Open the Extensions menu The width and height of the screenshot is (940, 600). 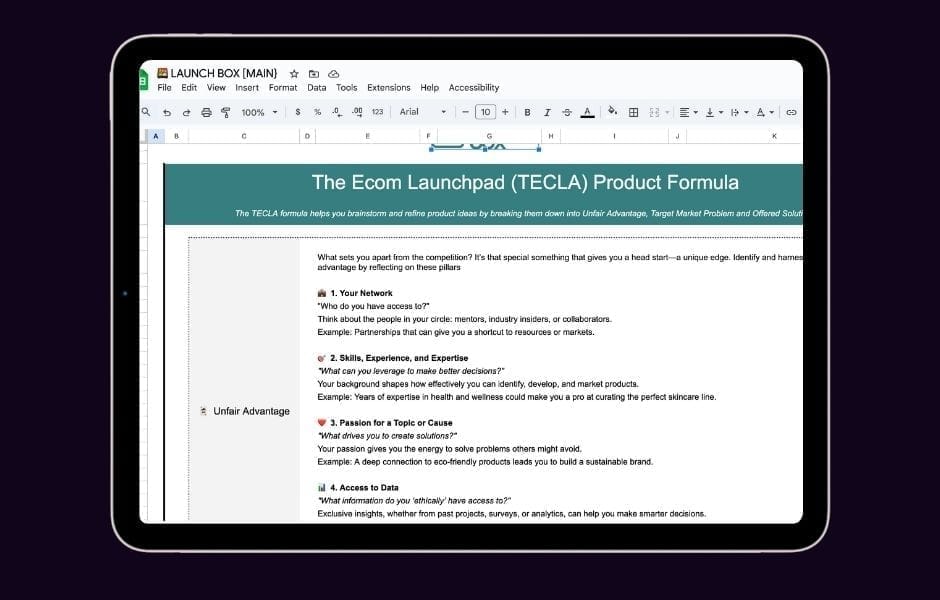[x=388, y=88]
